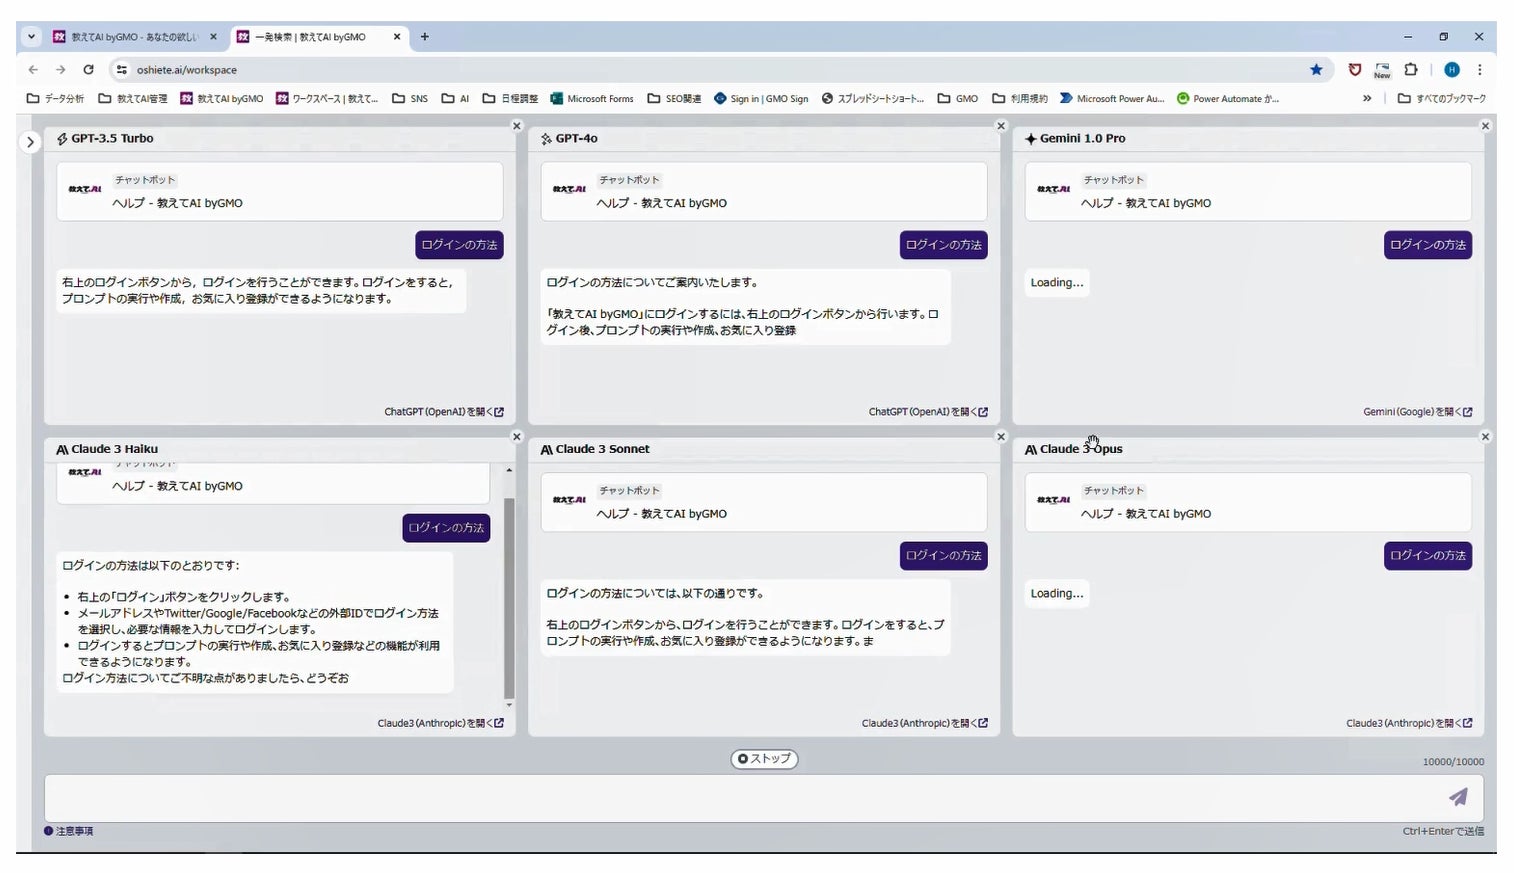Image resolution: width=1514 pixels, height=873 pixels.
Task: Open the ChatGPT (OpenAI) link under GPT-4o
Action: pos(928,412)
